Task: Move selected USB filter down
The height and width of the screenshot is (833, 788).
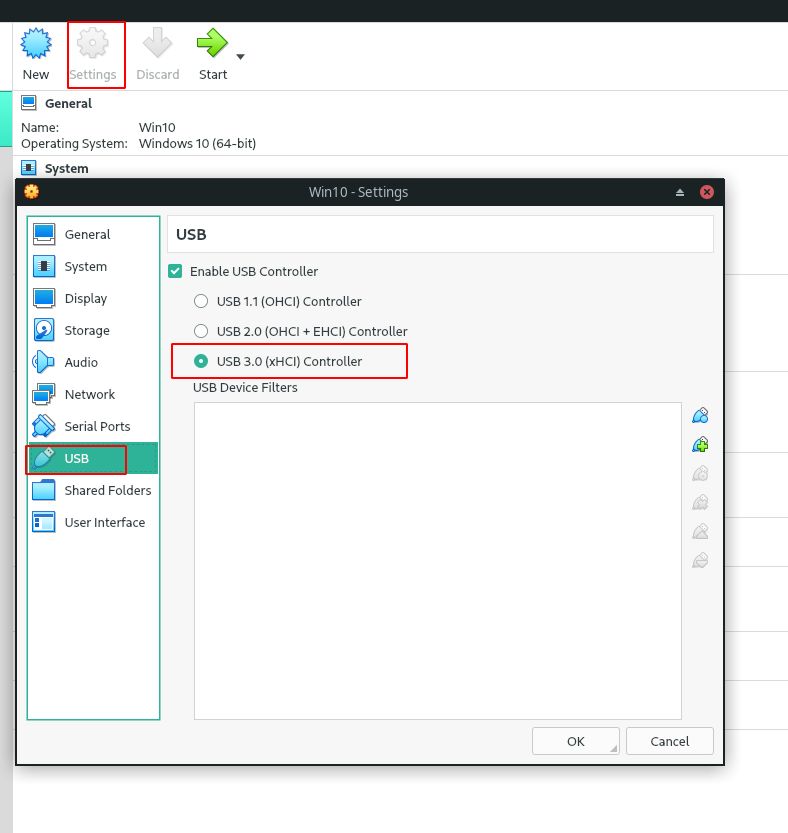Action: coord(700,560)
